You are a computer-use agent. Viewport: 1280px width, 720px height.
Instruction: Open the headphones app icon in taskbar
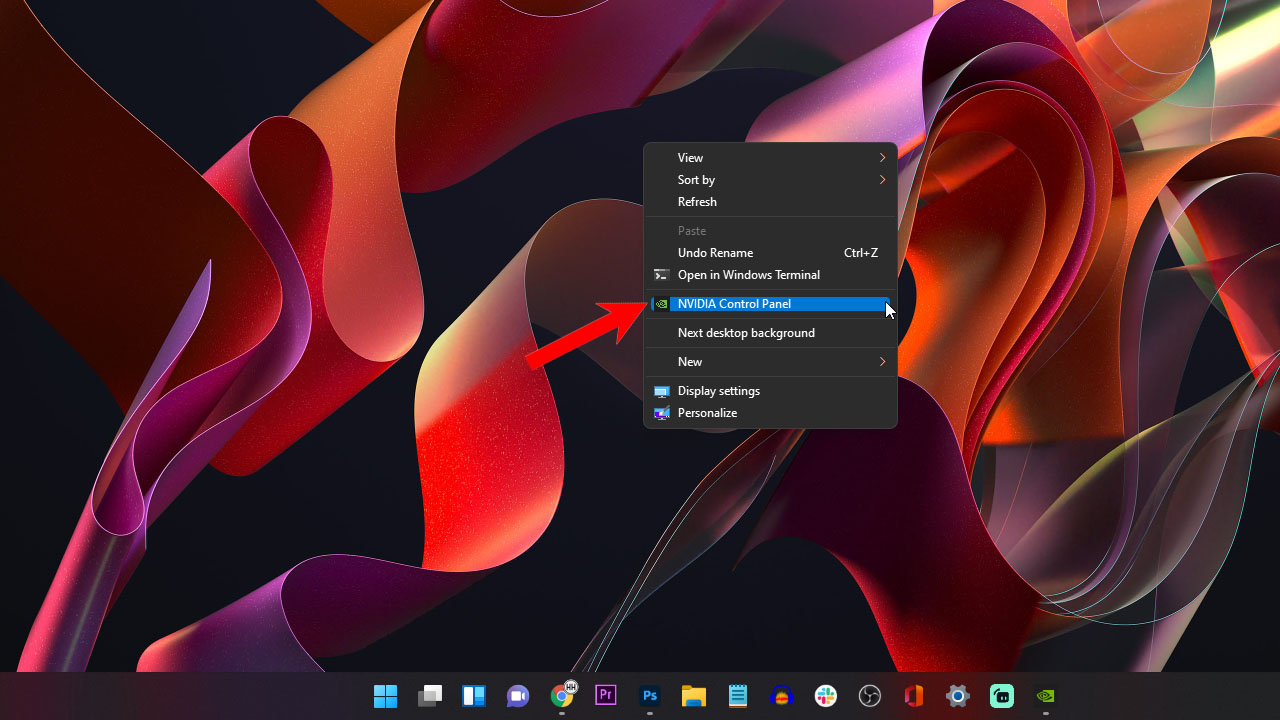pos(782,696)
